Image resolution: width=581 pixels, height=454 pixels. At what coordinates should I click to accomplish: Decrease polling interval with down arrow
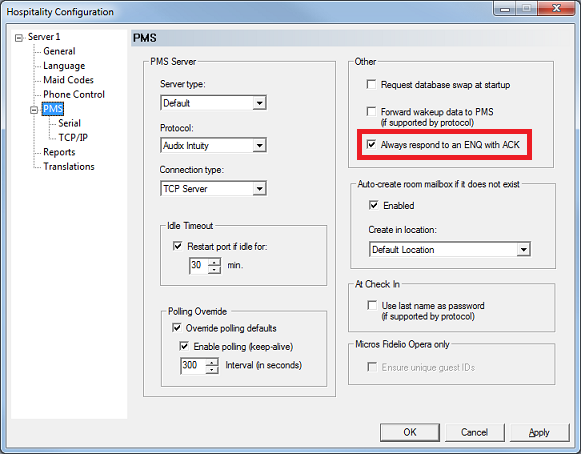pos(212,370)
